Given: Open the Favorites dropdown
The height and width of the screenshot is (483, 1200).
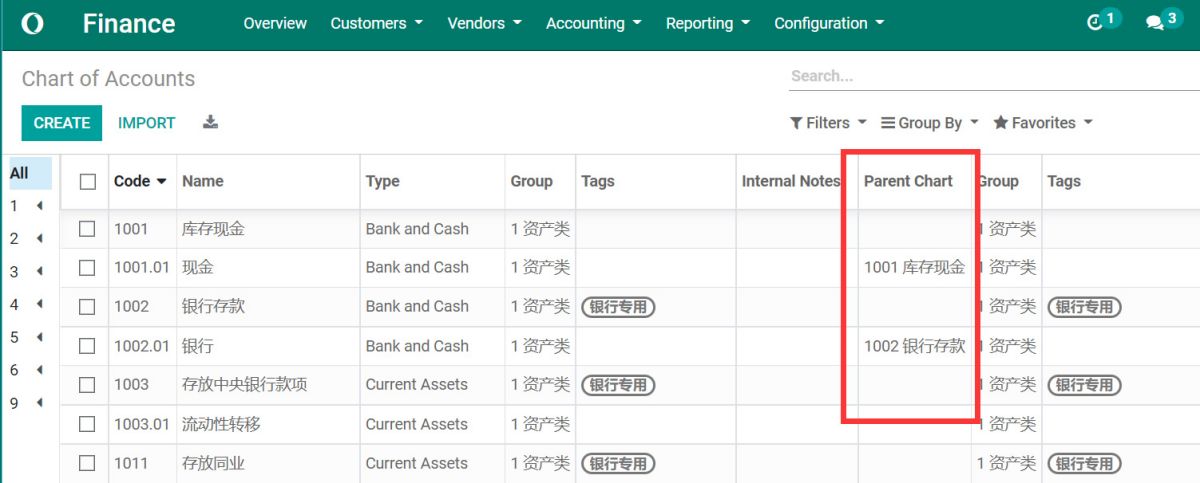Looking at the screenshot, I should coord(1042,123).
